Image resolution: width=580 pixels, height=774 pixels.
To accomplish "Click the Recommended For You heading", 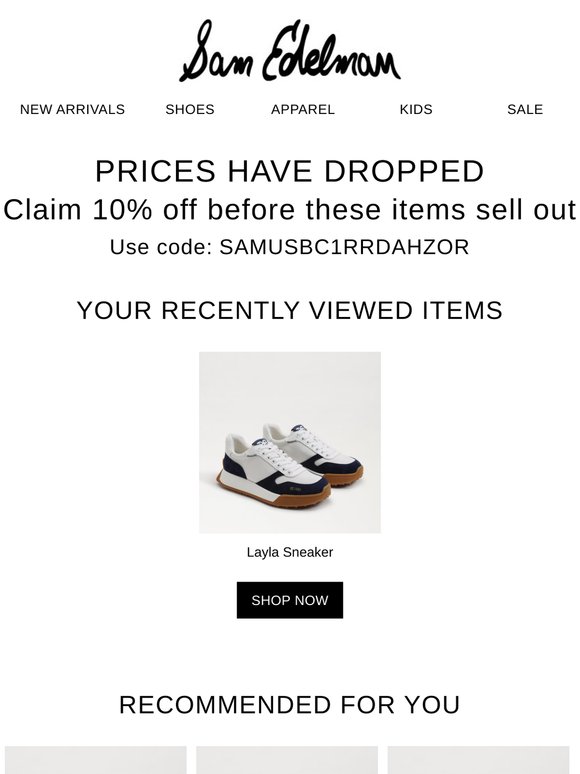I will 290,704.
